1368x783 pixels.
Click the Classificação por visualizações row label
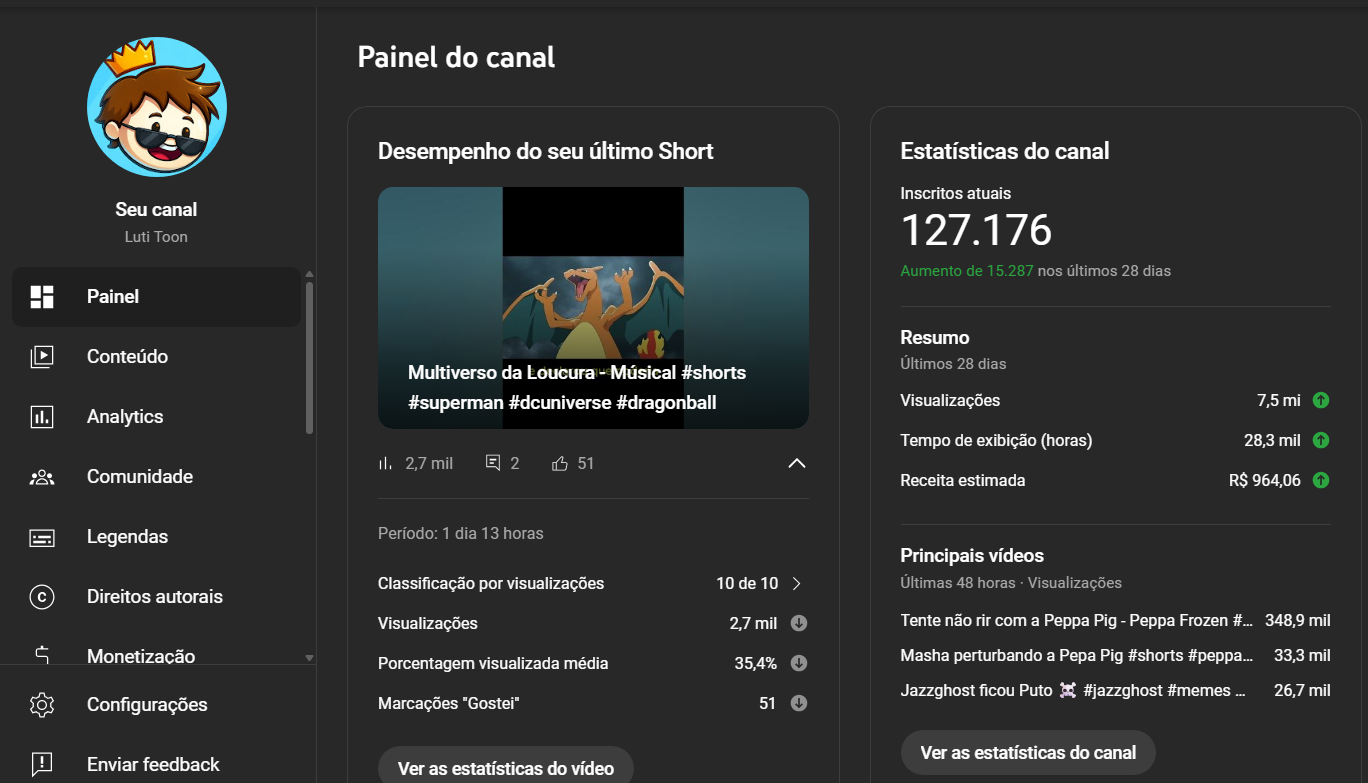[491, 583]
